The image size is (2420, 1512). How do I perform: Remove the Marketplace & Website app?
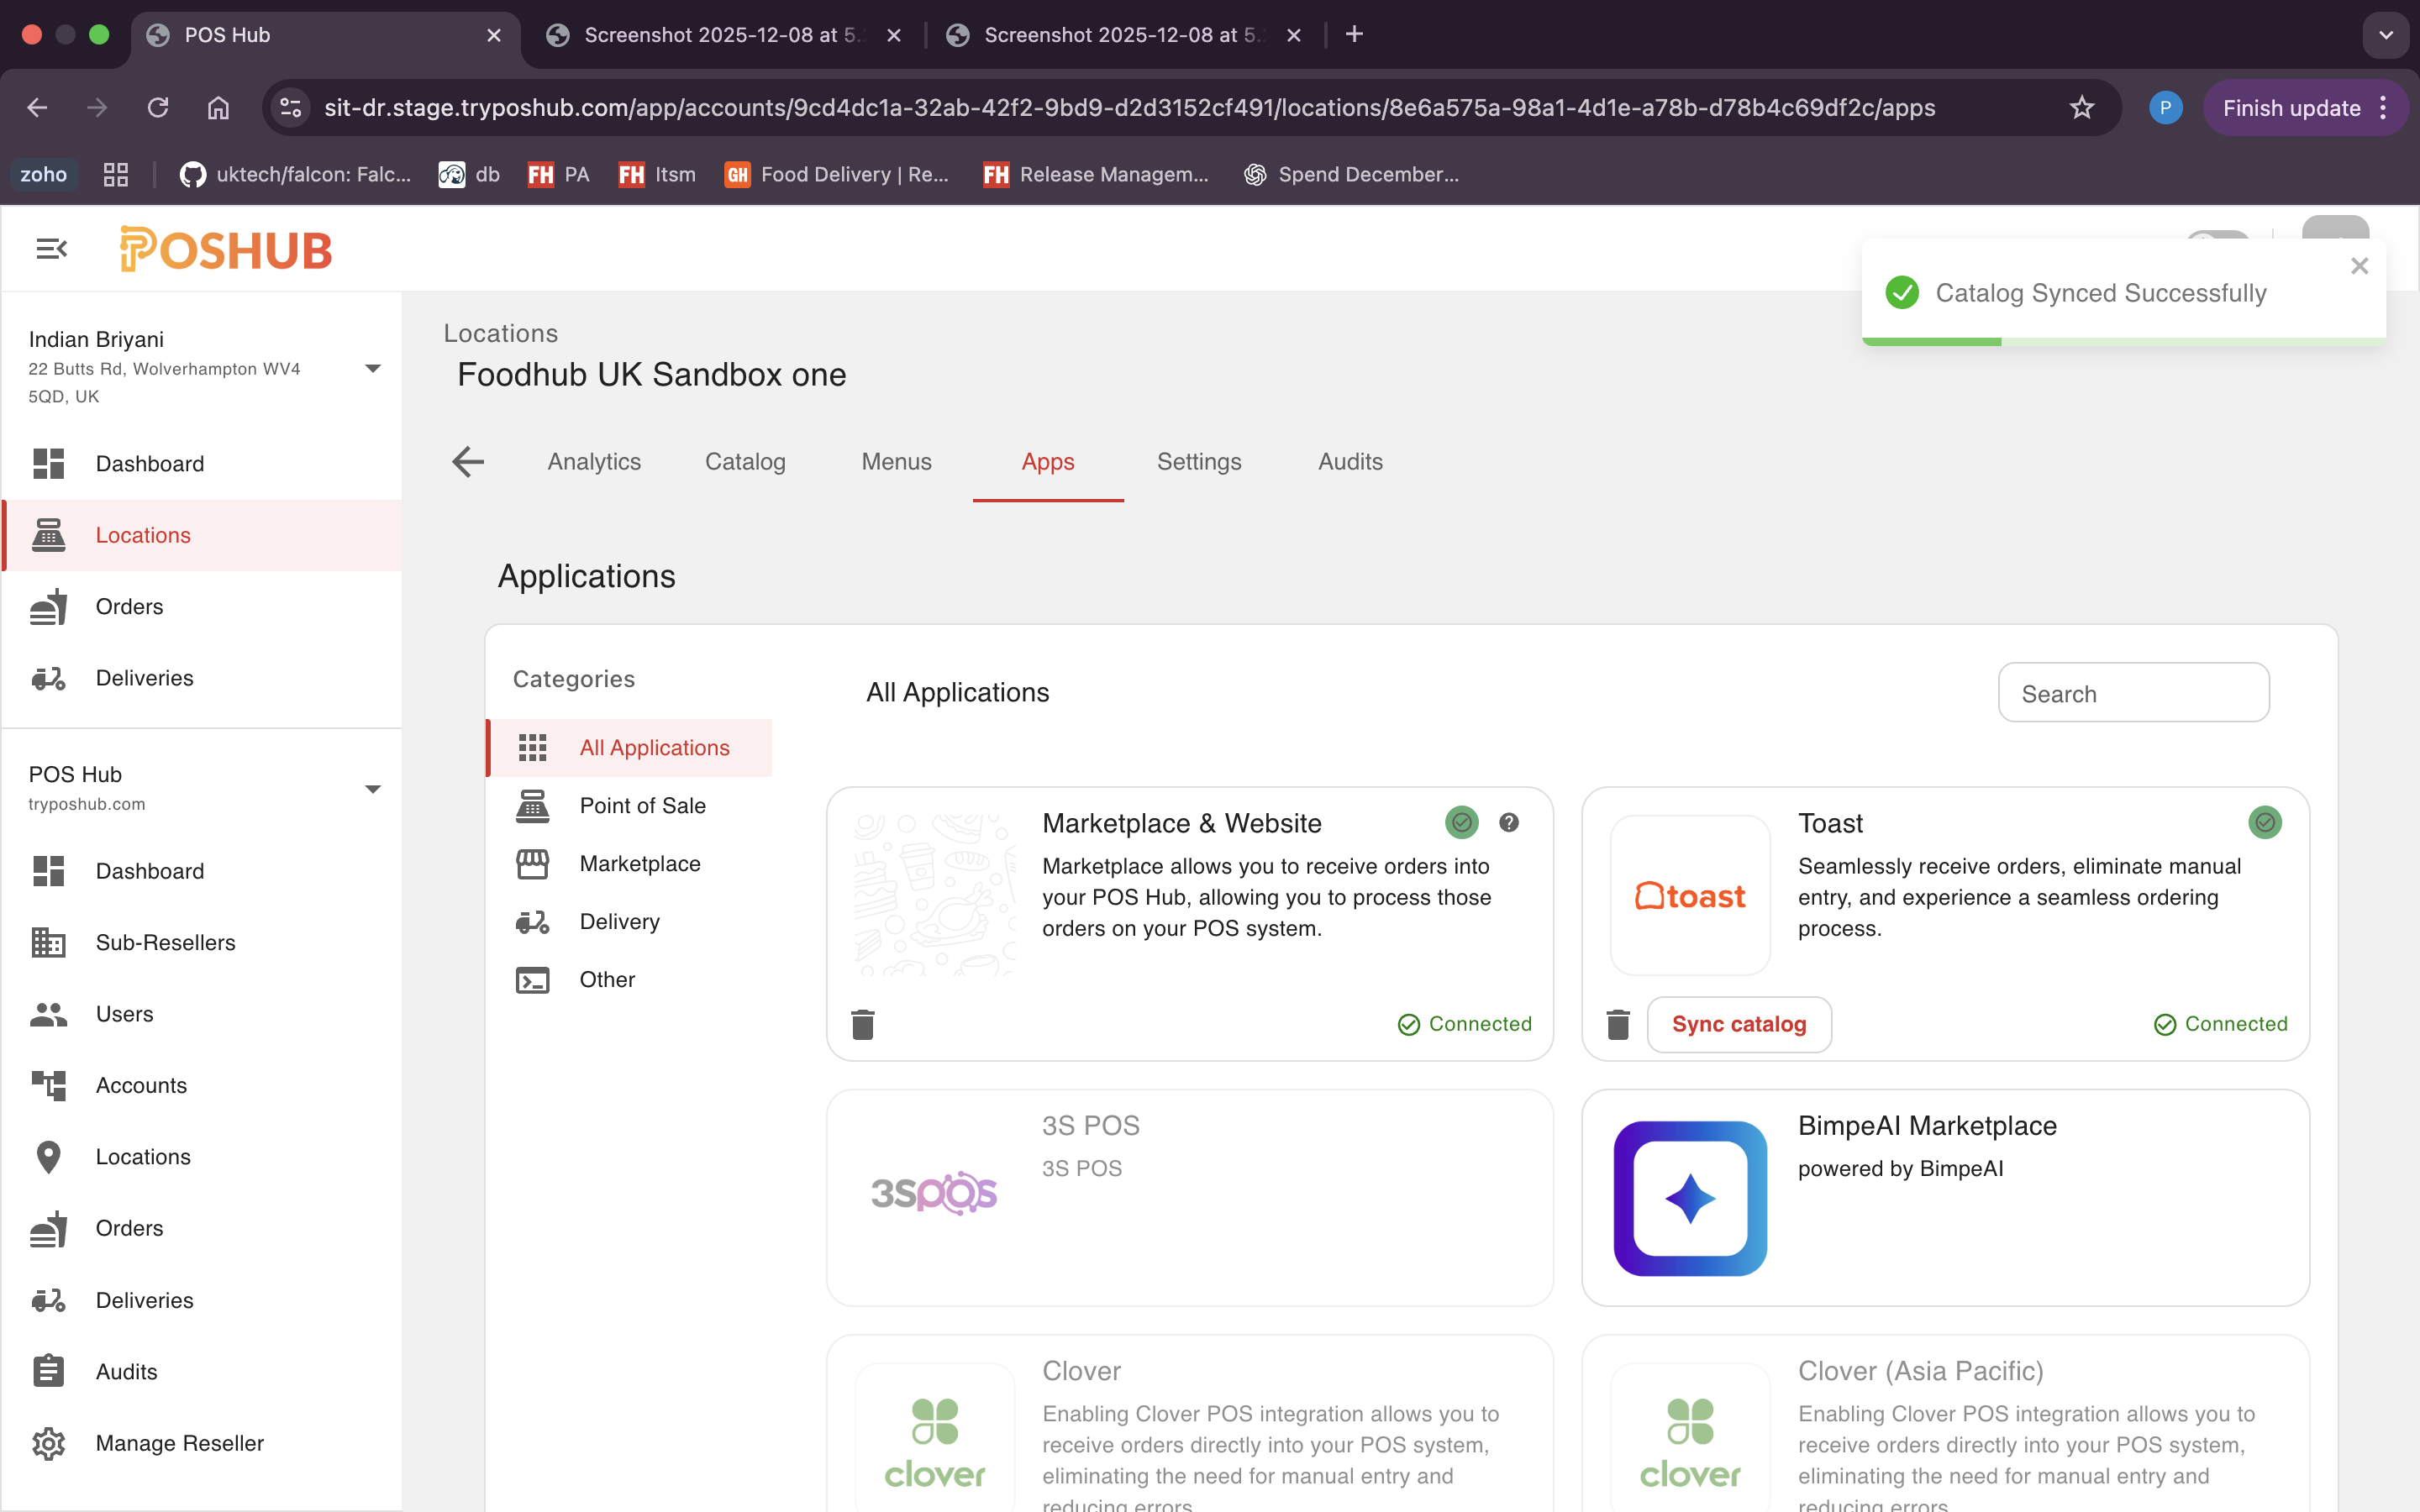pos(863,1024)
